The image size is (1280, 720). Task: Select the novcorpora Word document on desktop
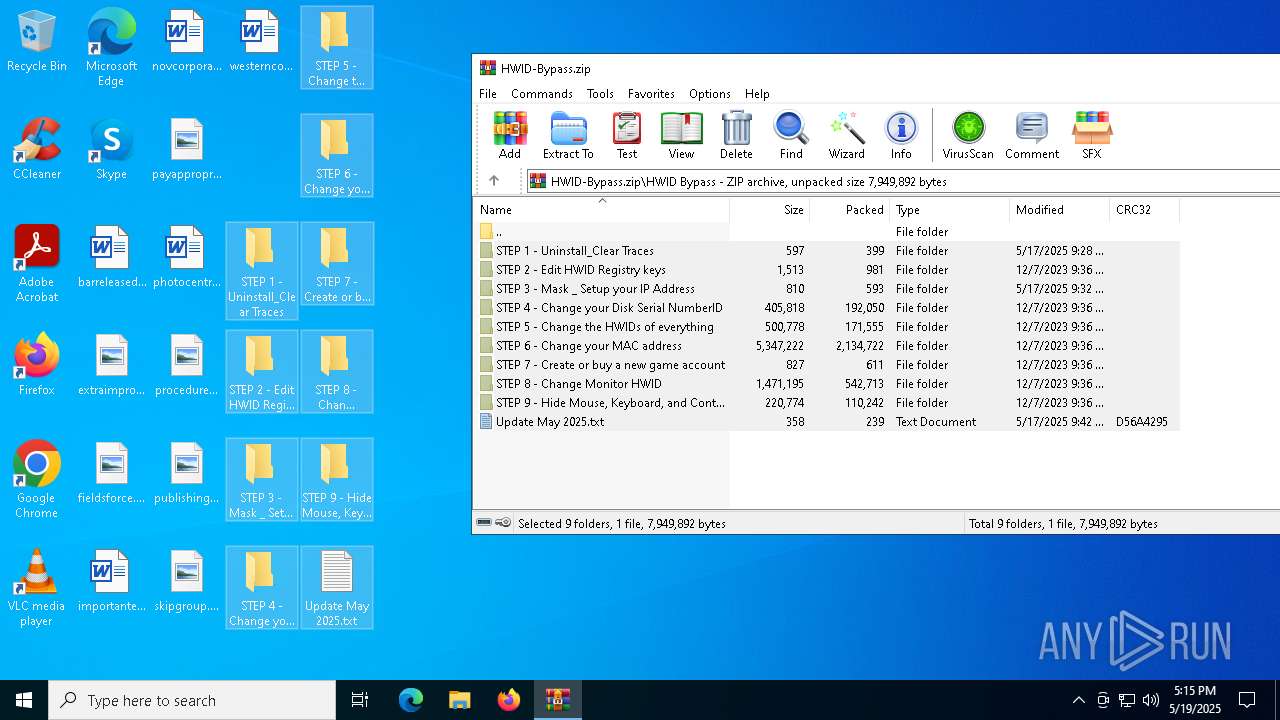pyautogui.click(x=186, y=42)
